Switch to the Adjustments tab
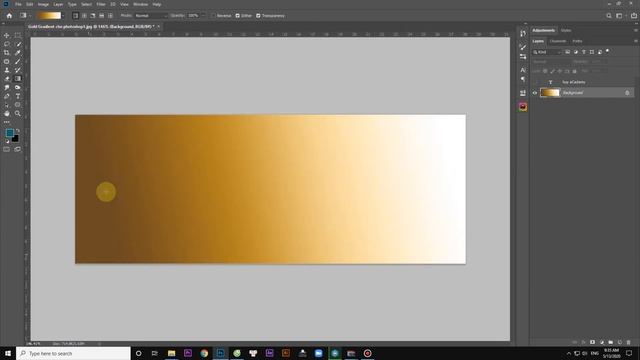This screenshot has width=640, height=360. 543,30
